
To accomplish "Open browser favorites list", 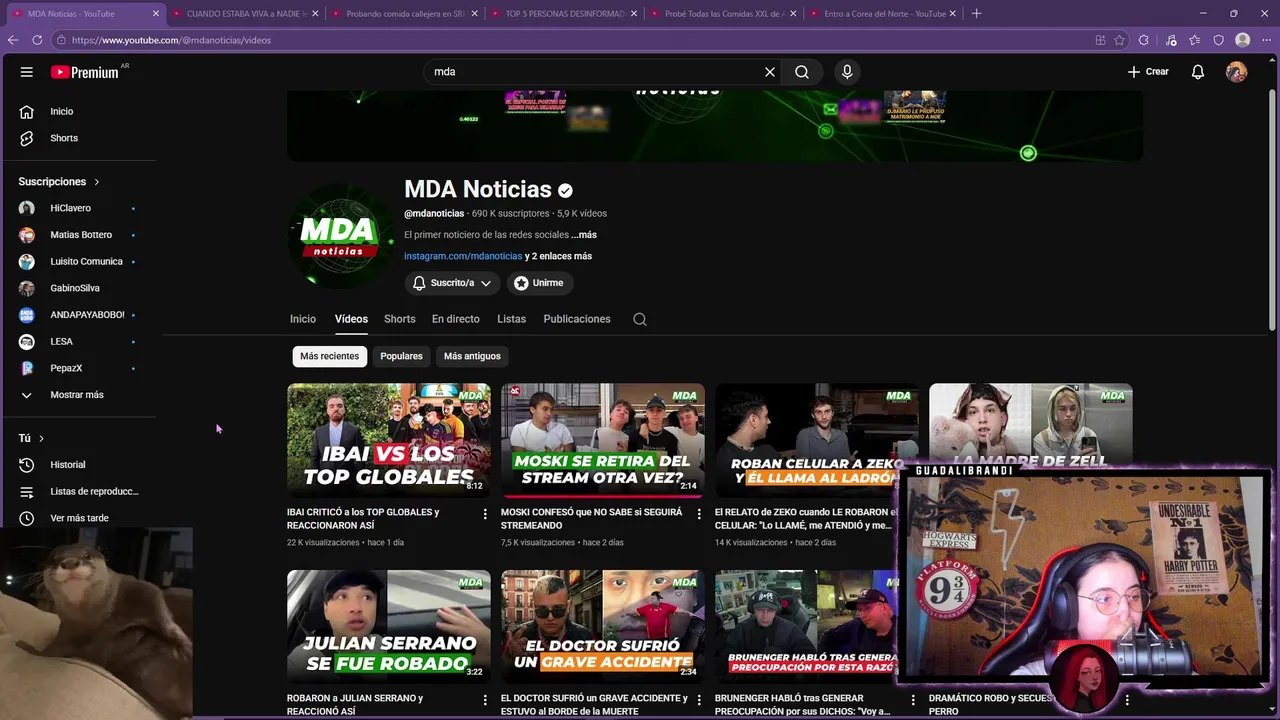I will tap(1195, 40).
